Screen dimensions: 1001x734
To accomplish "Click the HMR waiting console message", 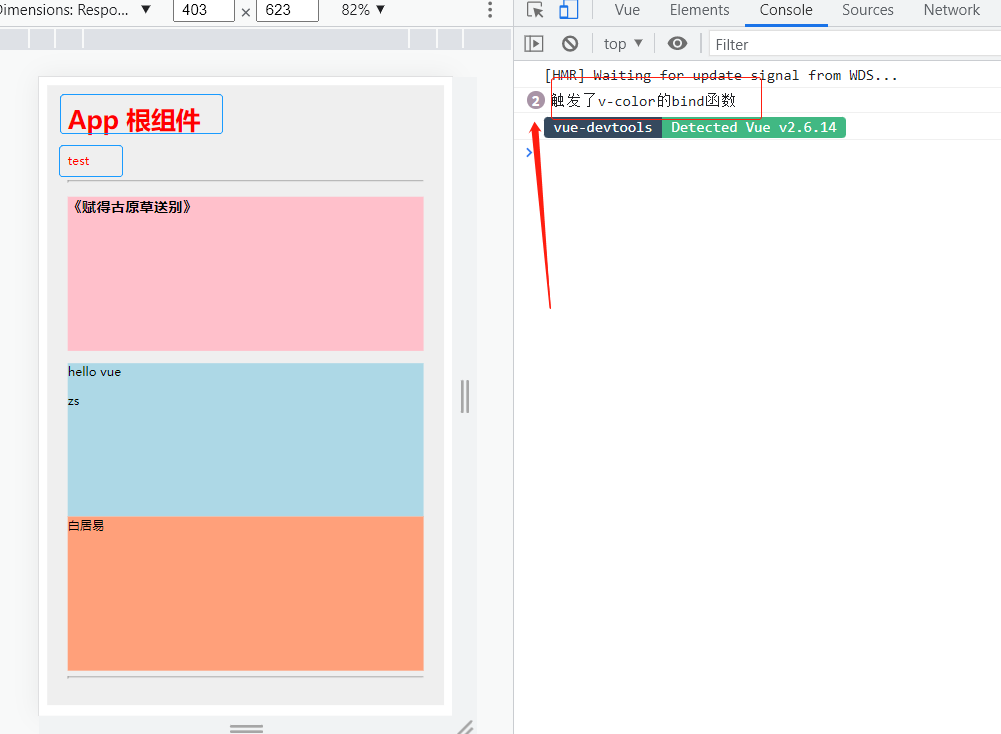I will point(721,75).
